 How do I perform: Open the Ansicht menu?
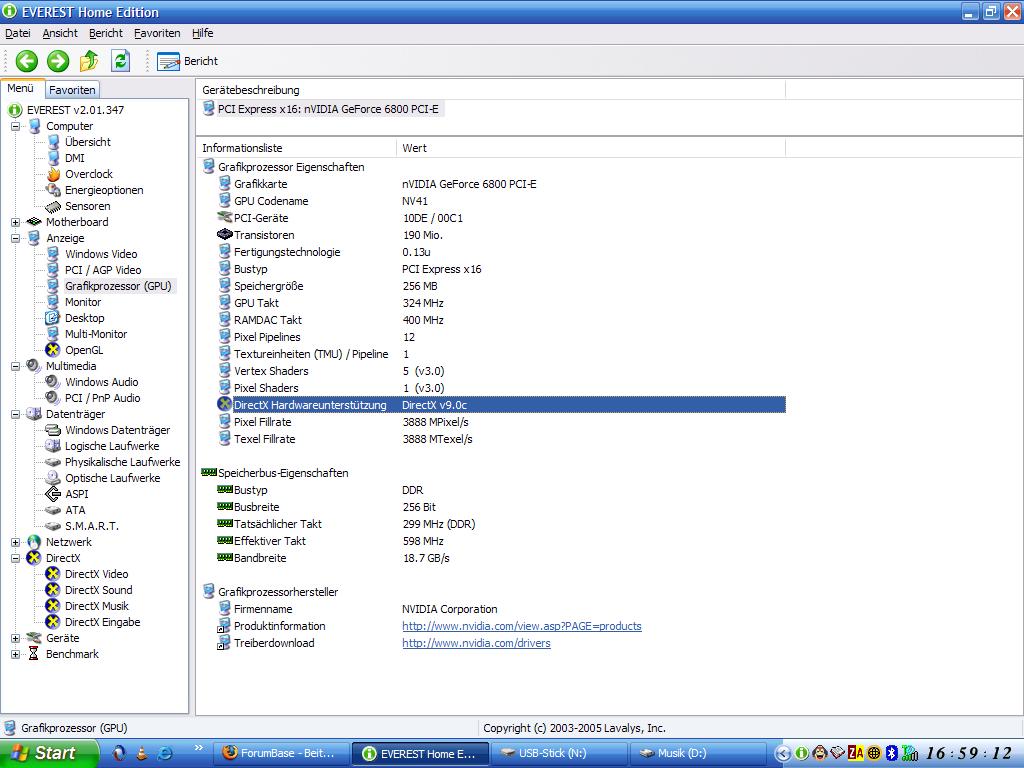pos(60,33)
